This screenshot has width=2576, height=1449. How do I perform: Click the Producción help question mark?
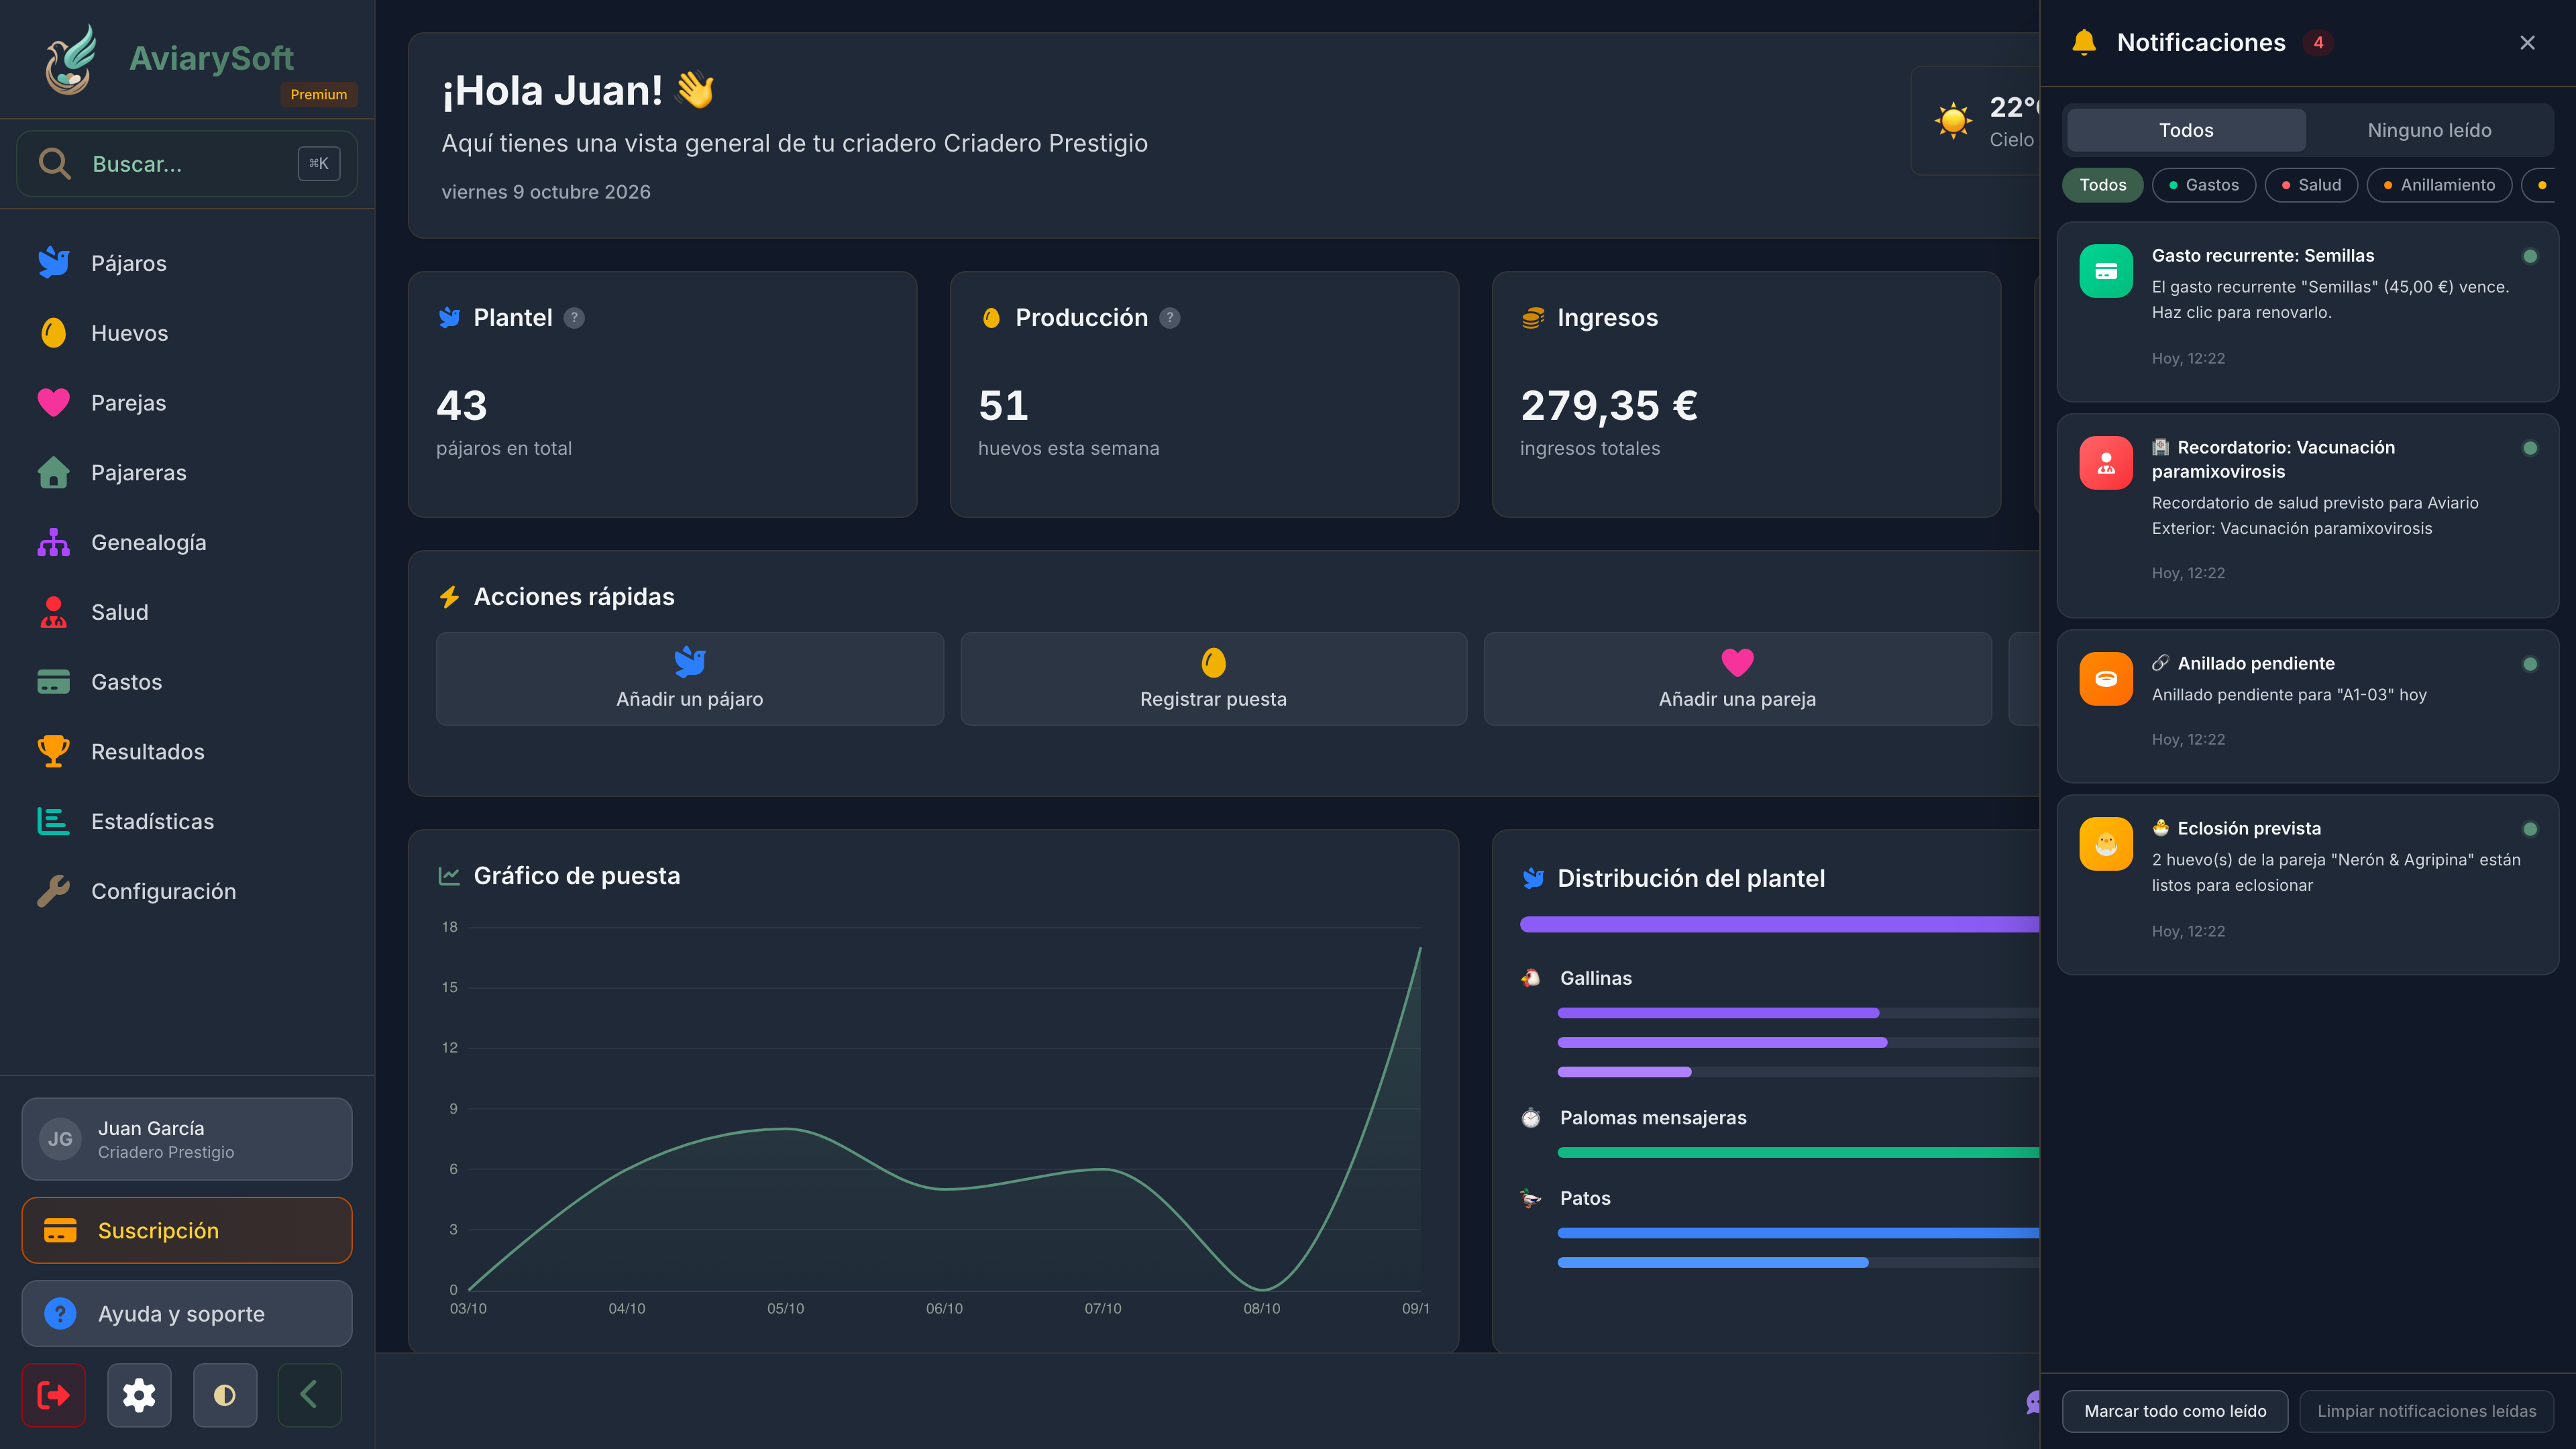1170,318
